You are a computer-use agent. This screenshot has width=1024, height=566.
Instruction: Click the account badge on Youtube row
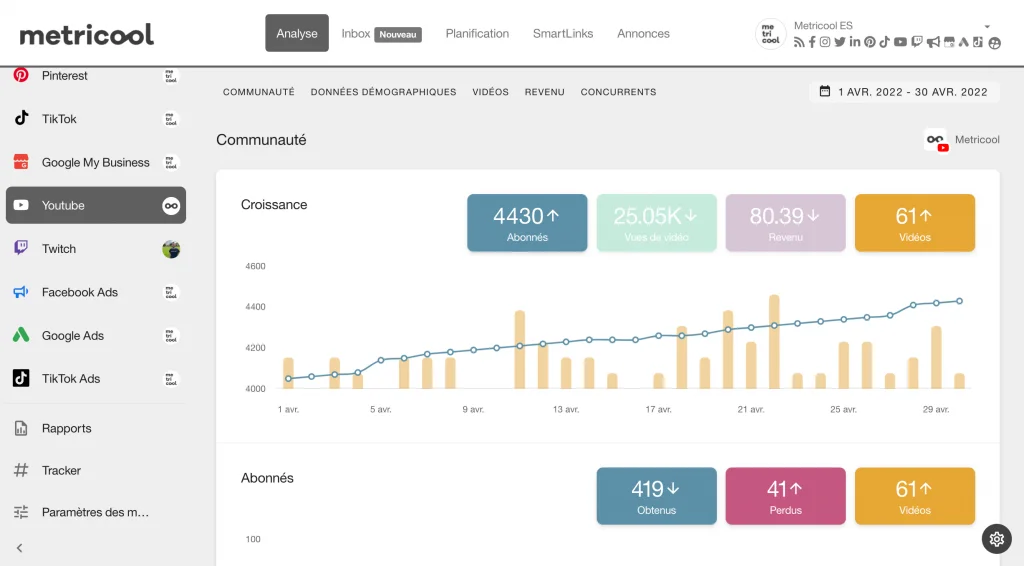pos(171,206)
